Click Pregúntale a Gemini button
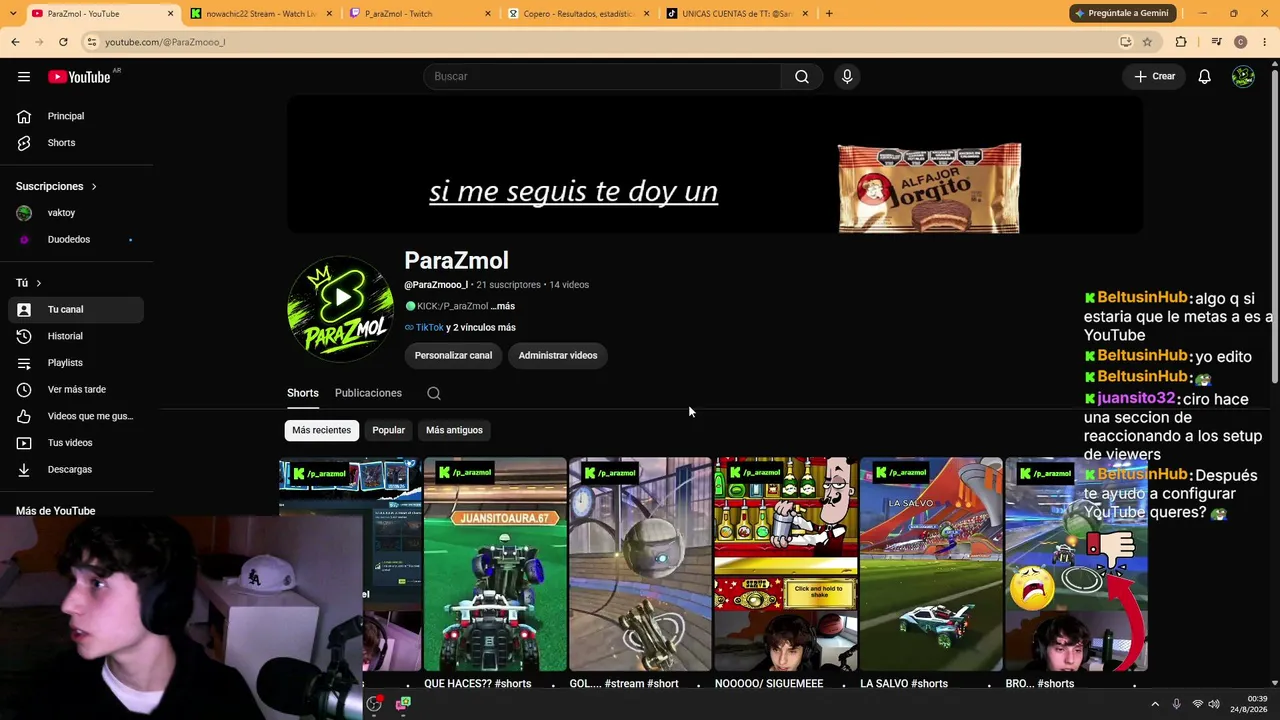 pos(1121,14)
